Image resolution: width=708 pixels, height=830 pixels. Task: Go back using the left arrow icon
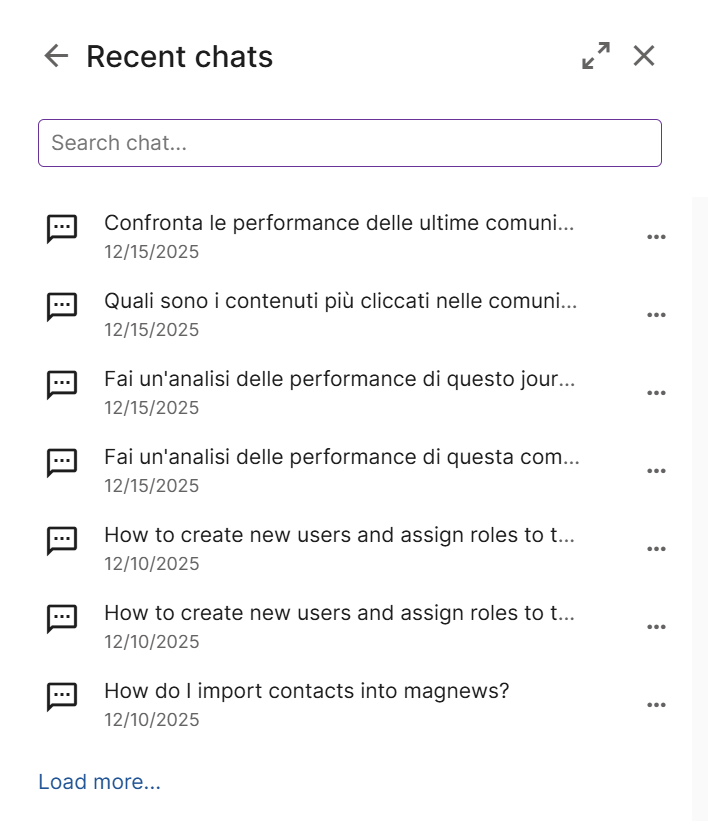56,56
